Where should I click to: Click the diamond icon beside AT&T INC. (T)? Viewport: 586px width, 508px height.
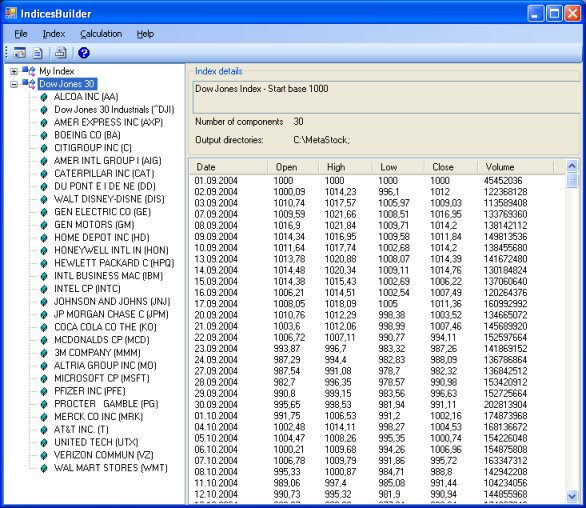pyautogui.click(x=44, y=430)
